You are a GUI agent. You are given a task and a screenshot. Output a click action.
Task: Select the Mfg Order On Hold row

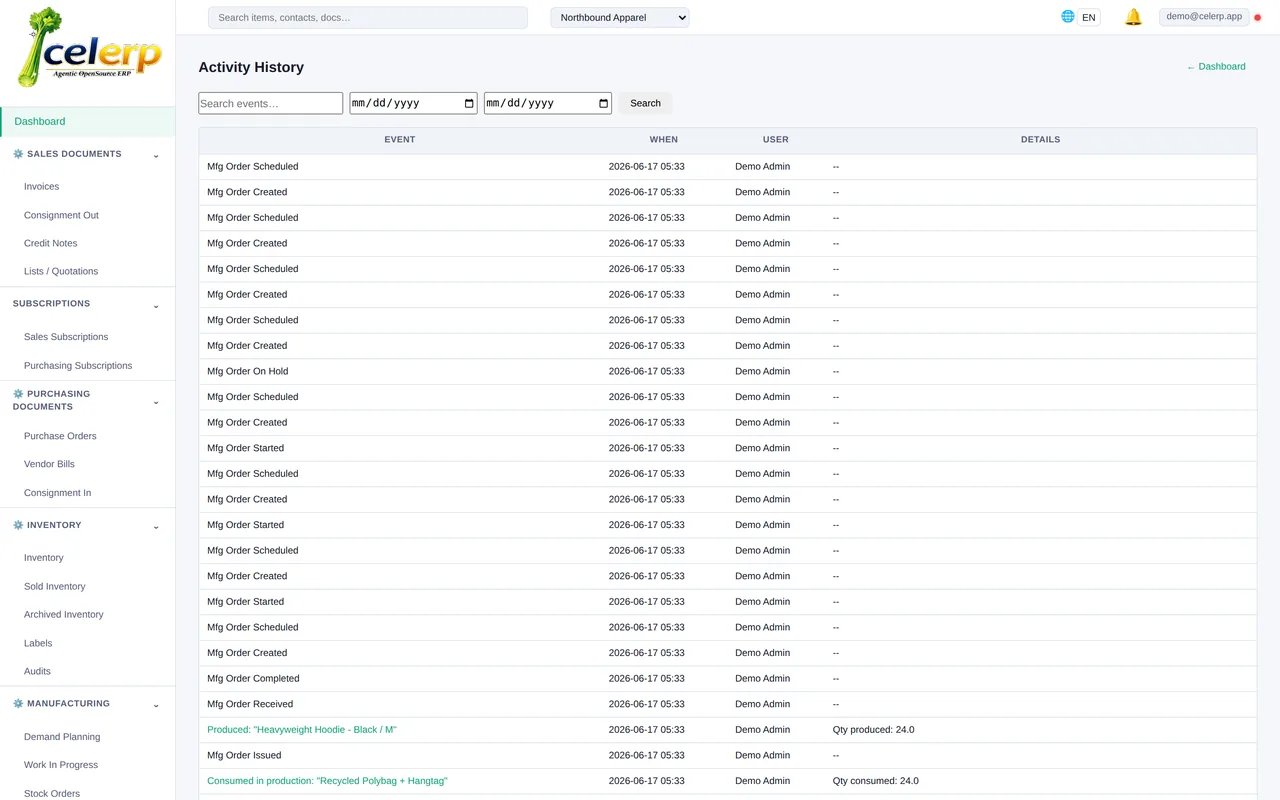pos(728,371)
